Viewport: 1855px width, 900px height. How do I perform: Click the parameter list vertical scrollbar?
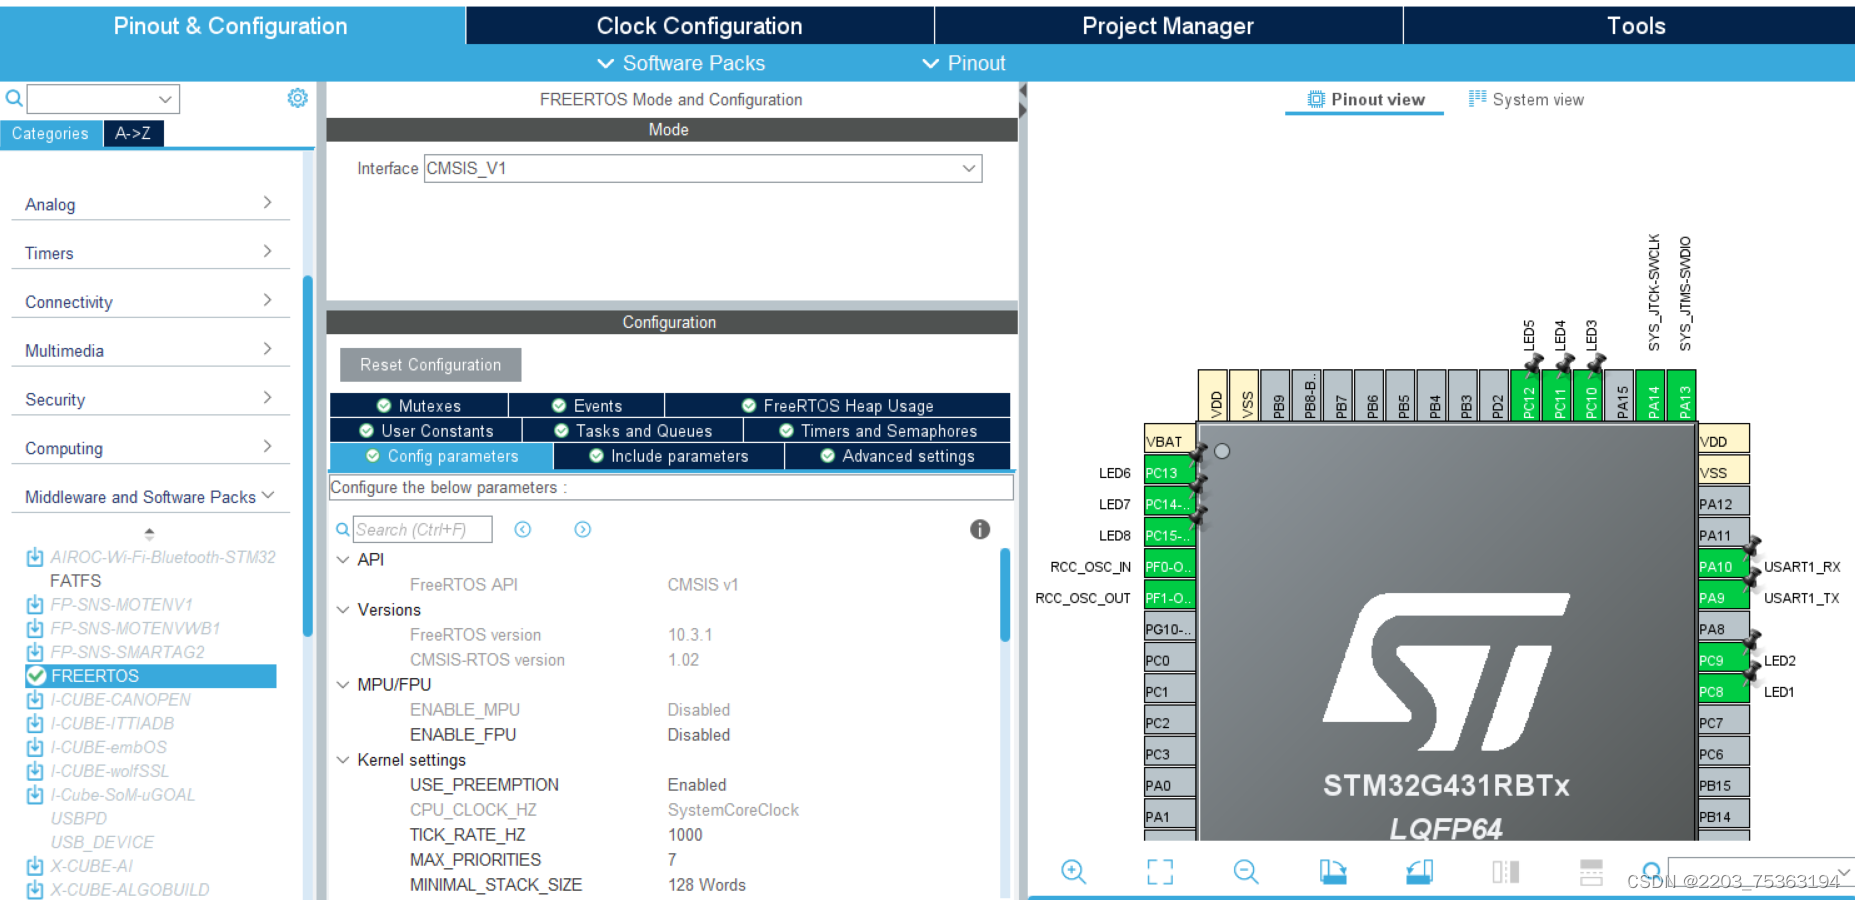(x=1005, y=594)
